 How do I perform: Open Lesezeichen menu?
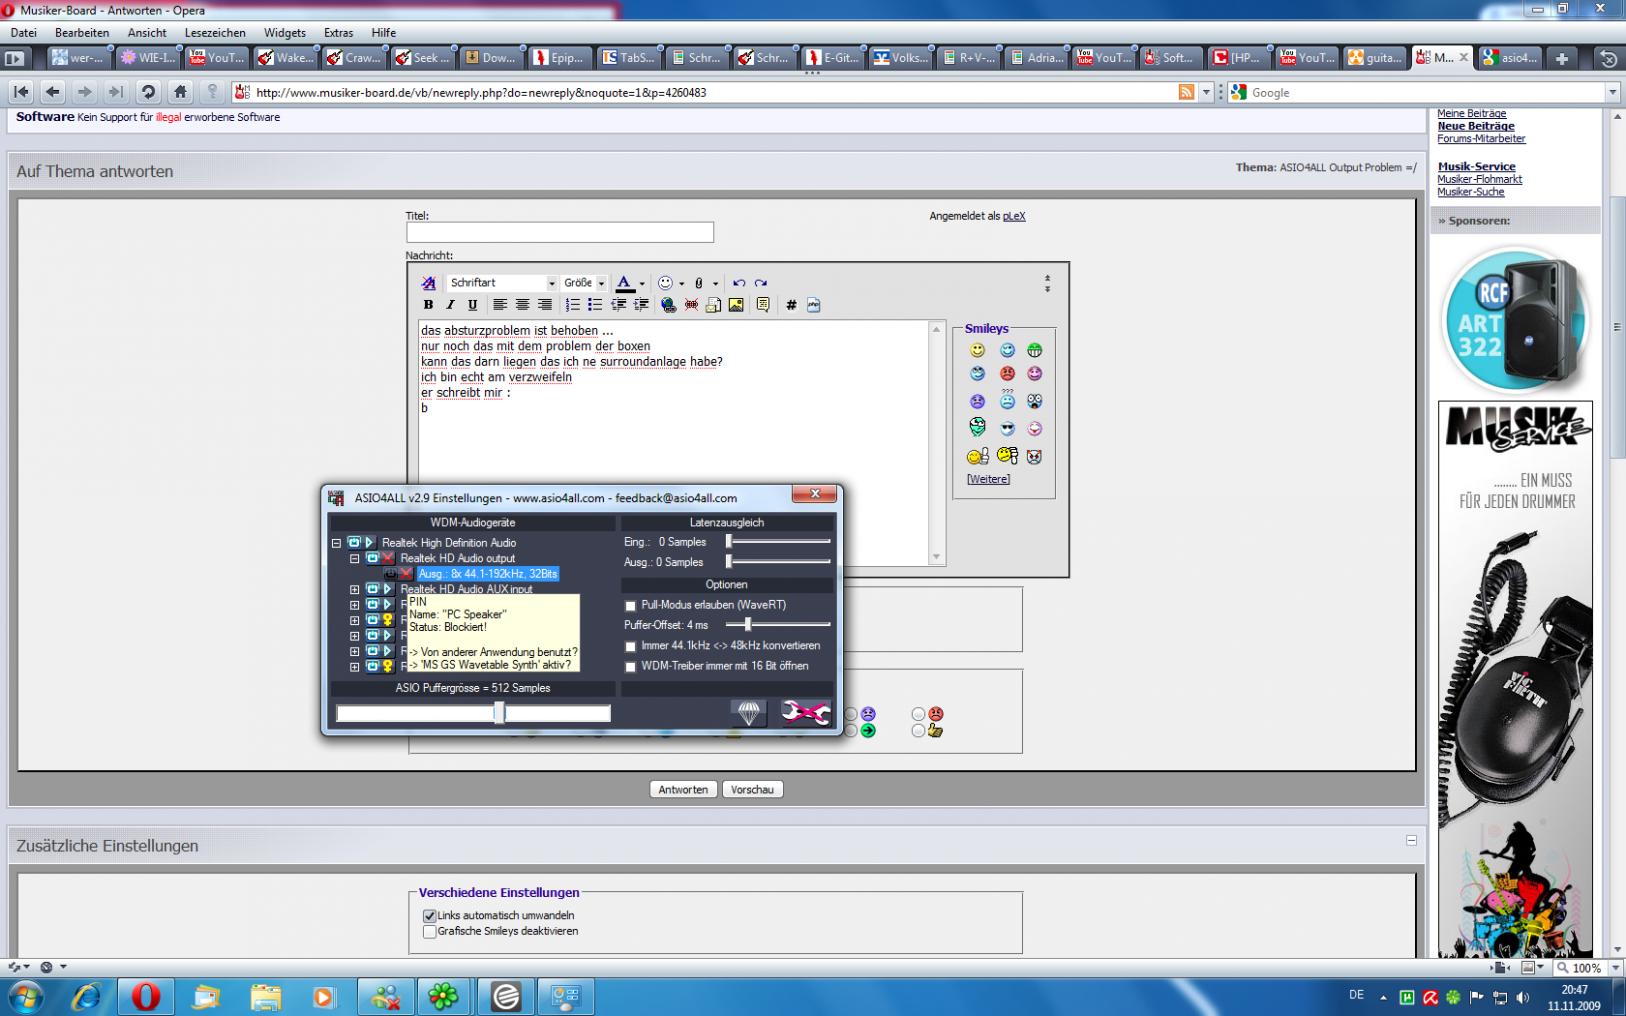[215, 33]
